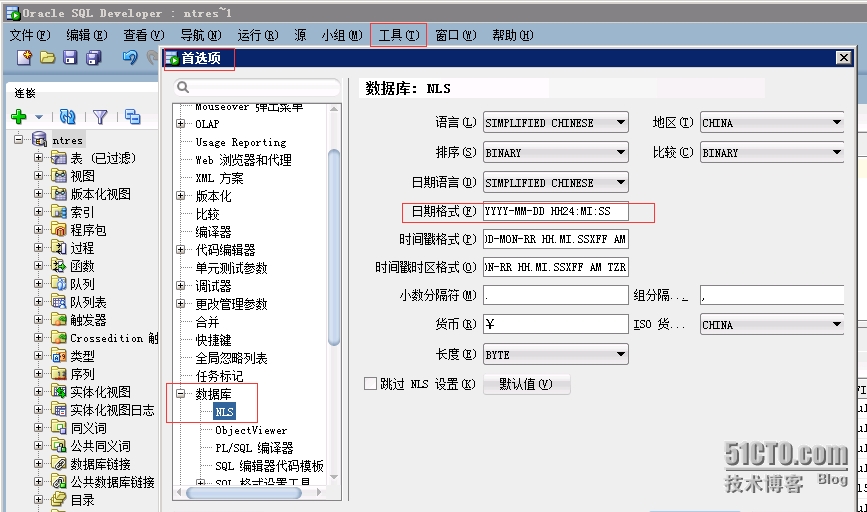
Task: Click the 表 (已过滤) table icon
Action: (x=59, y=158)
